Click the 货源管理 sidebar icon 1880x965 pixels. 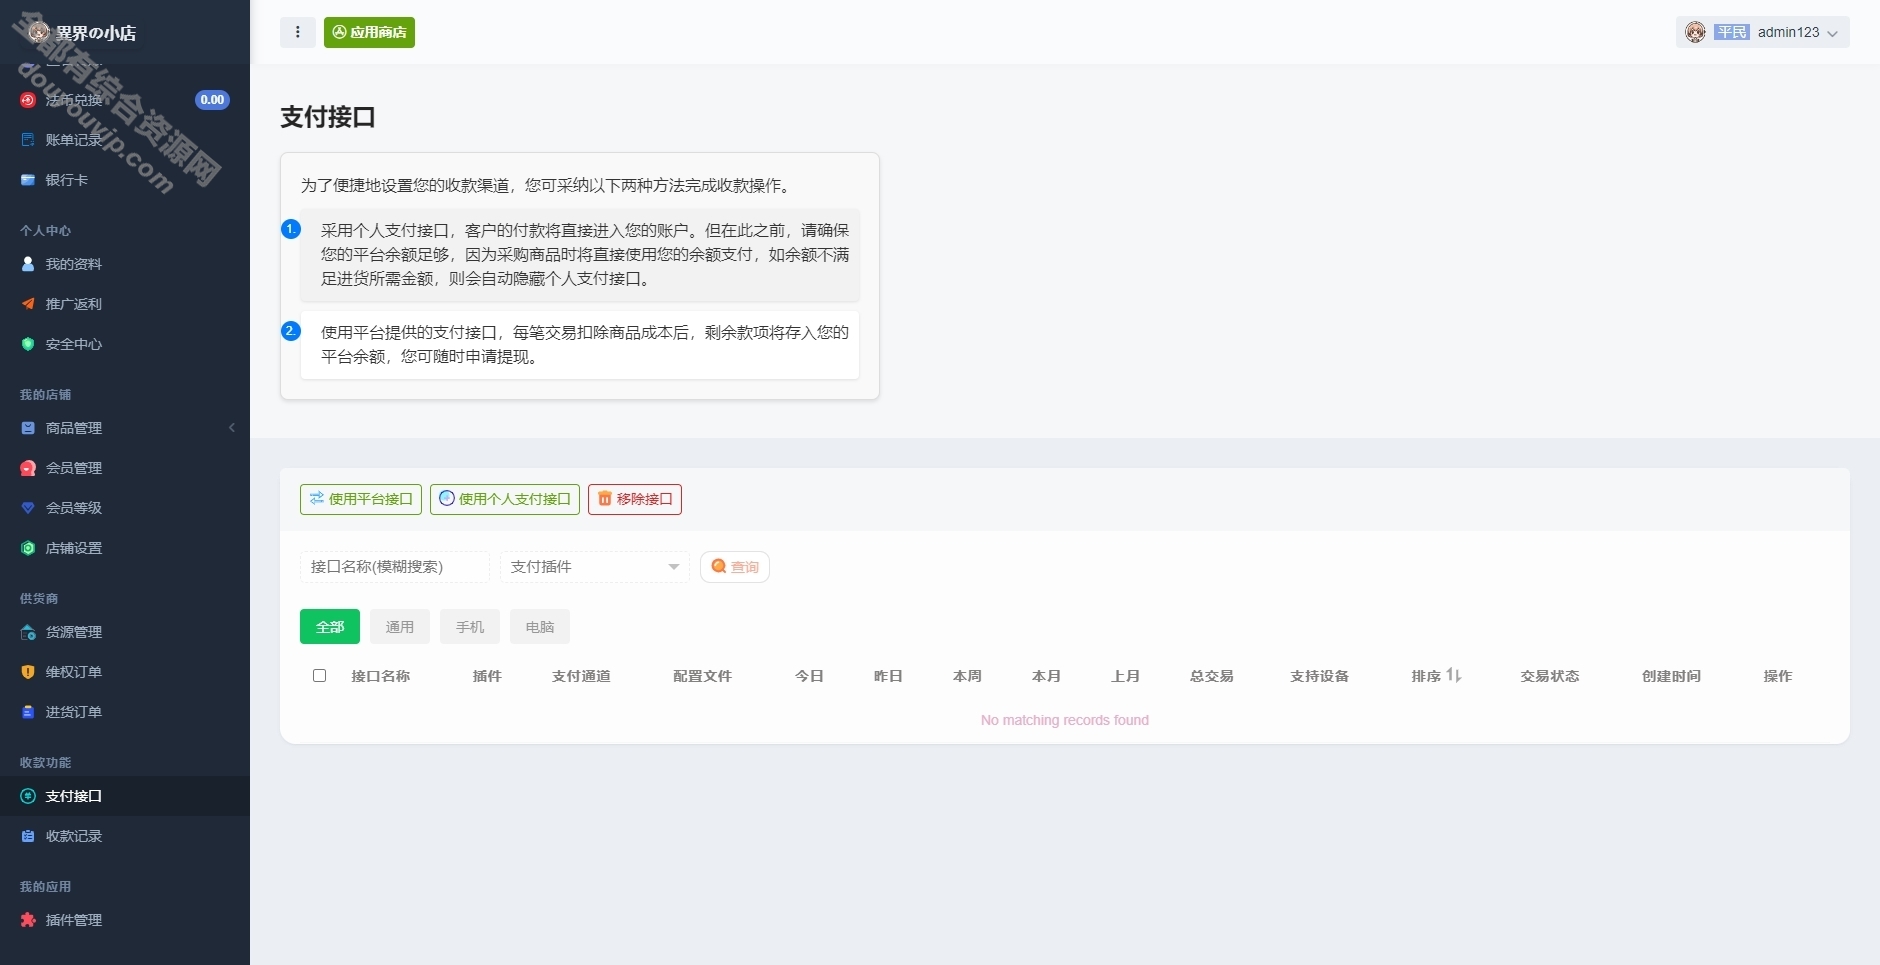point(28,632)
